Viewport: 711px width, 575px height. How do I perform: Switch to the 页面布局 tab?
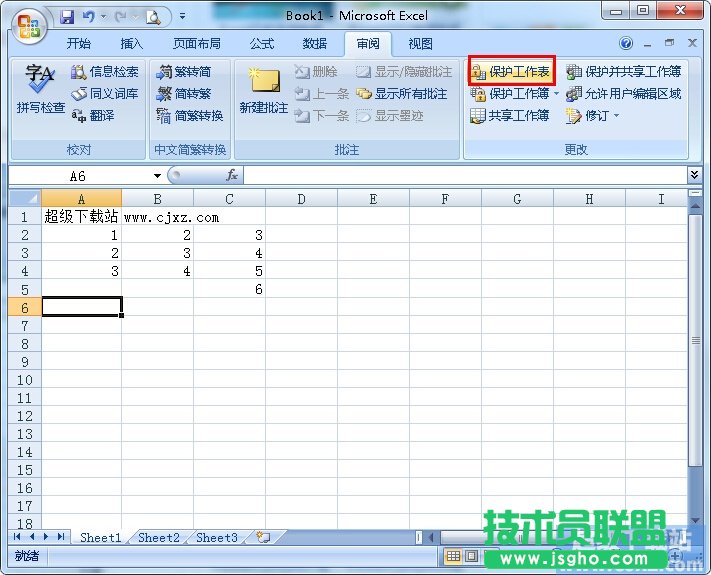[197, 44]
